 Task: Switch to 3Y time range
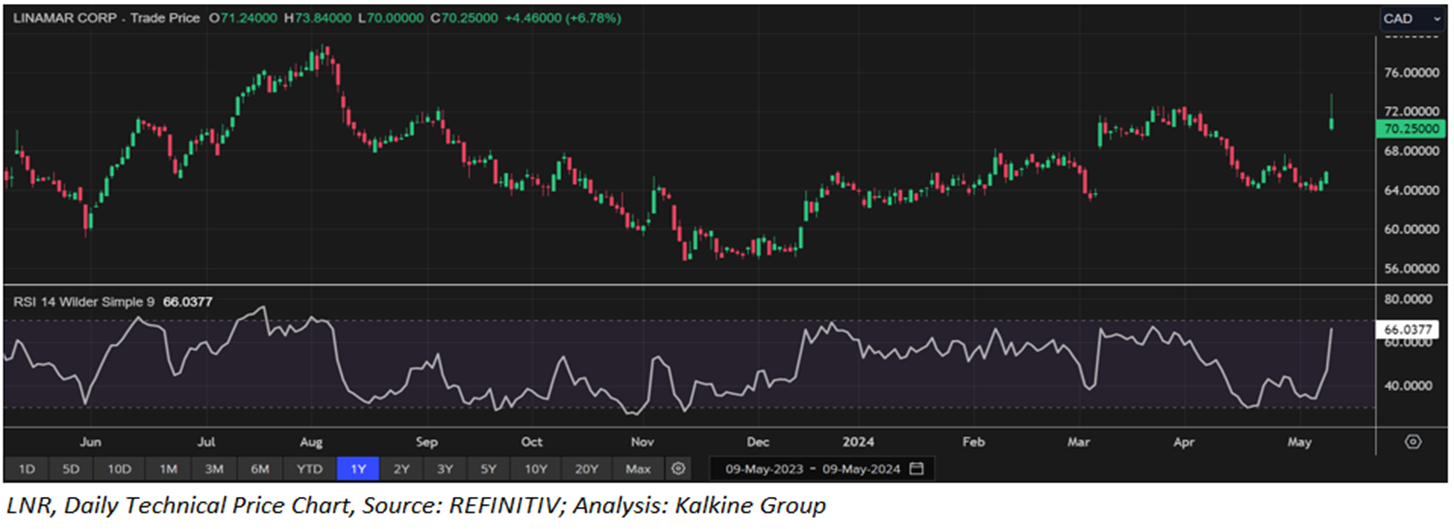click(445, 468)
